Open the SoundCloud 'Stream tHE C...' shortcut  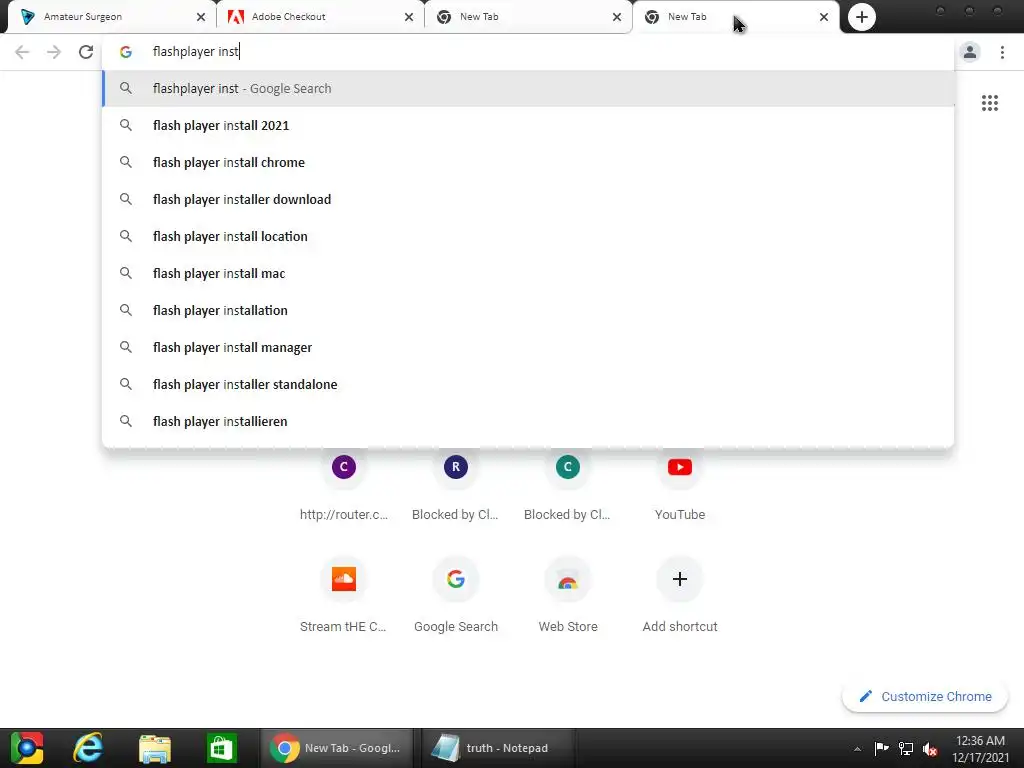tap(344, 594)
